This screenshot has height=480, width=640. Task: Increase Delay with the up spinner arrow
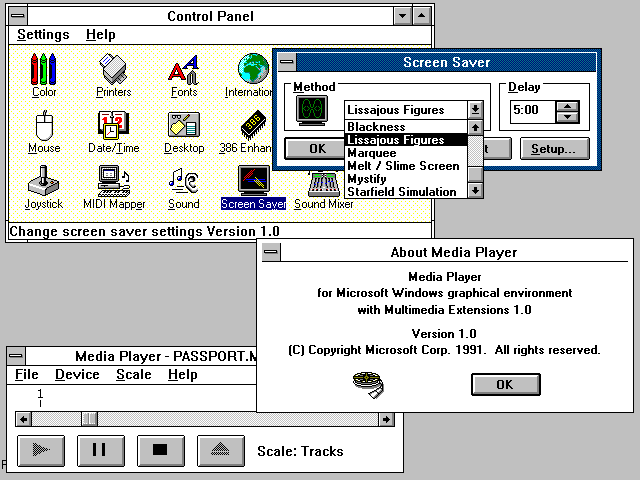click(x=567, y=105)
